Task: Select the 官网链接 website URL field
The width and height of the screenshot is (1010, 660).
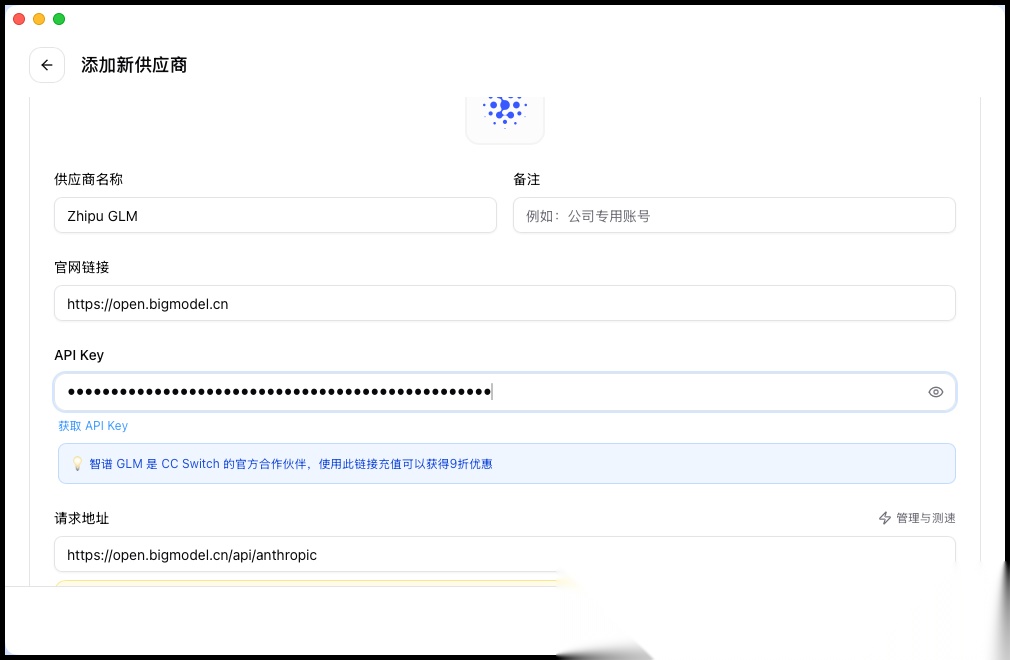Action: click(x=505, y=303)
